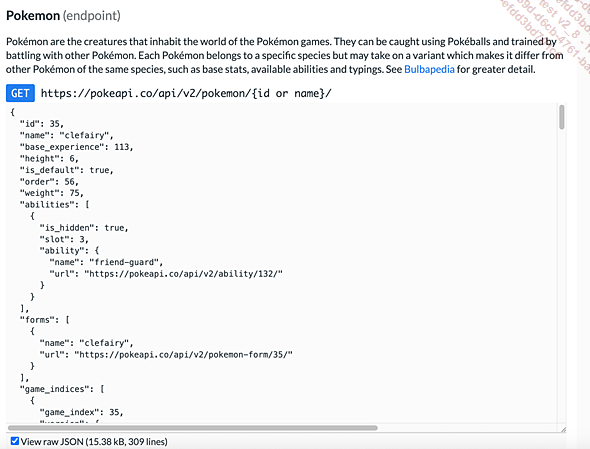The image size is (590, 449).
Task: Click the blue GET method badge
Action: 20,93
